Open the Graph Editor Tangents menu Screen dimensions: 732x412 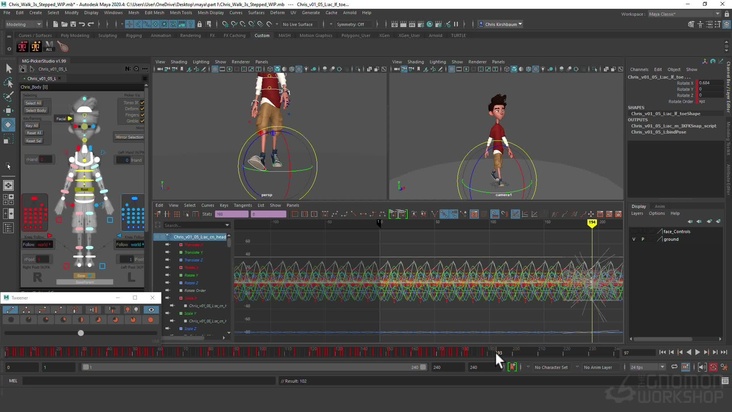[x=243, y=205]
